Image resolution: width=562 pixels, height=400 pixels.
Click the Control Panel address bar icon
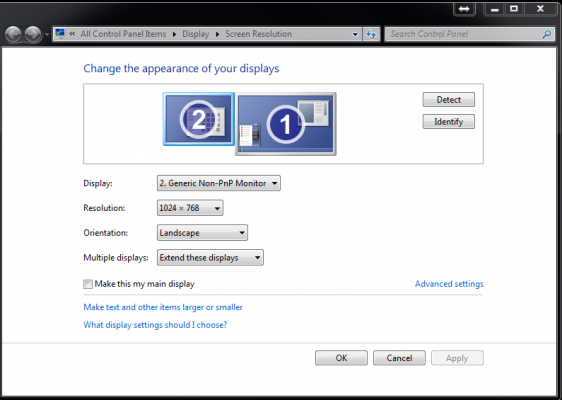pyautogui.click(x=60, y=34)
